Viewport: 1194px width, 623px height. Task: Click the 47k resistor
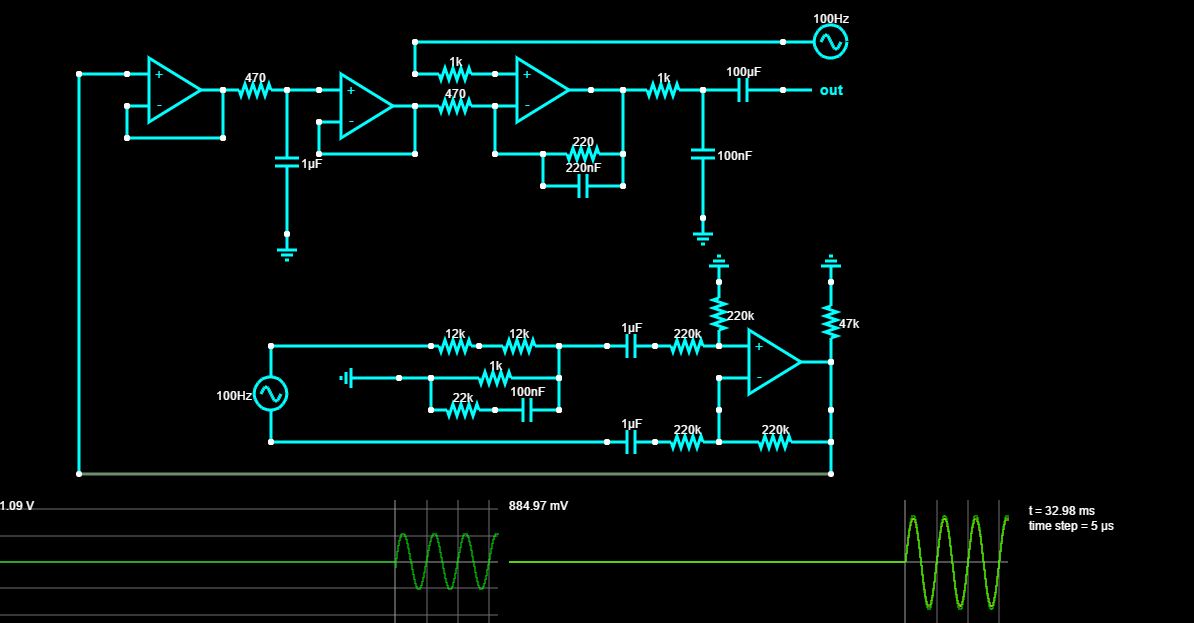pyautogui.click(x=830, y=321)
